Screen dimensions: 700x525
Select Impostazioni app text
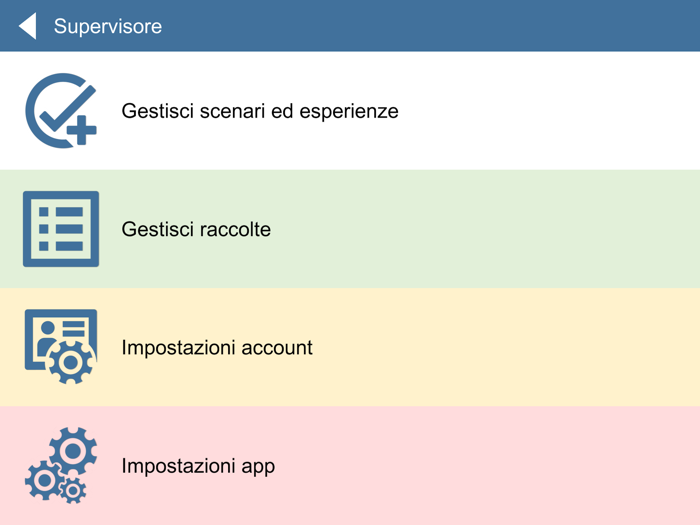(198, 466)
